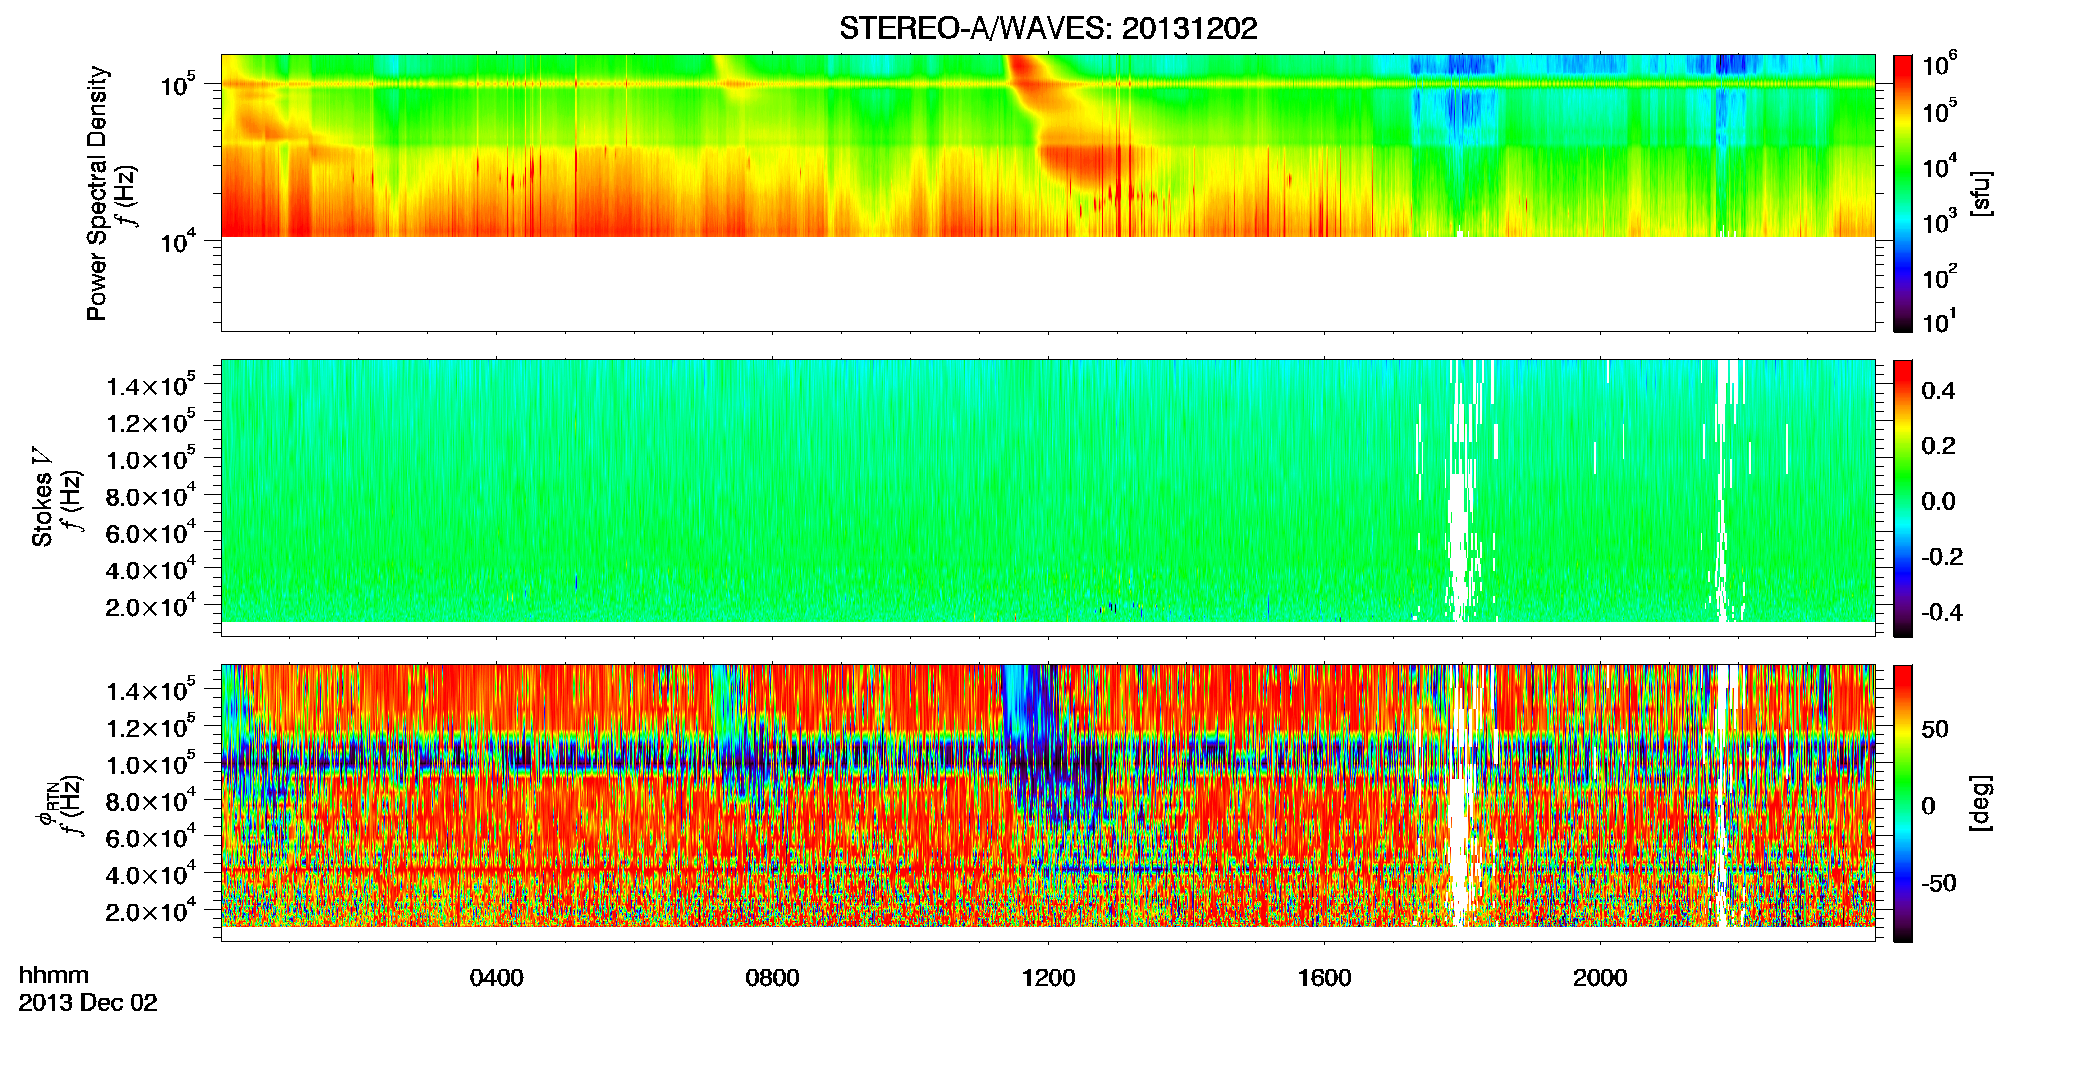
Task: Click the phi RTN degree color bar
Action: coord(1903,803)
